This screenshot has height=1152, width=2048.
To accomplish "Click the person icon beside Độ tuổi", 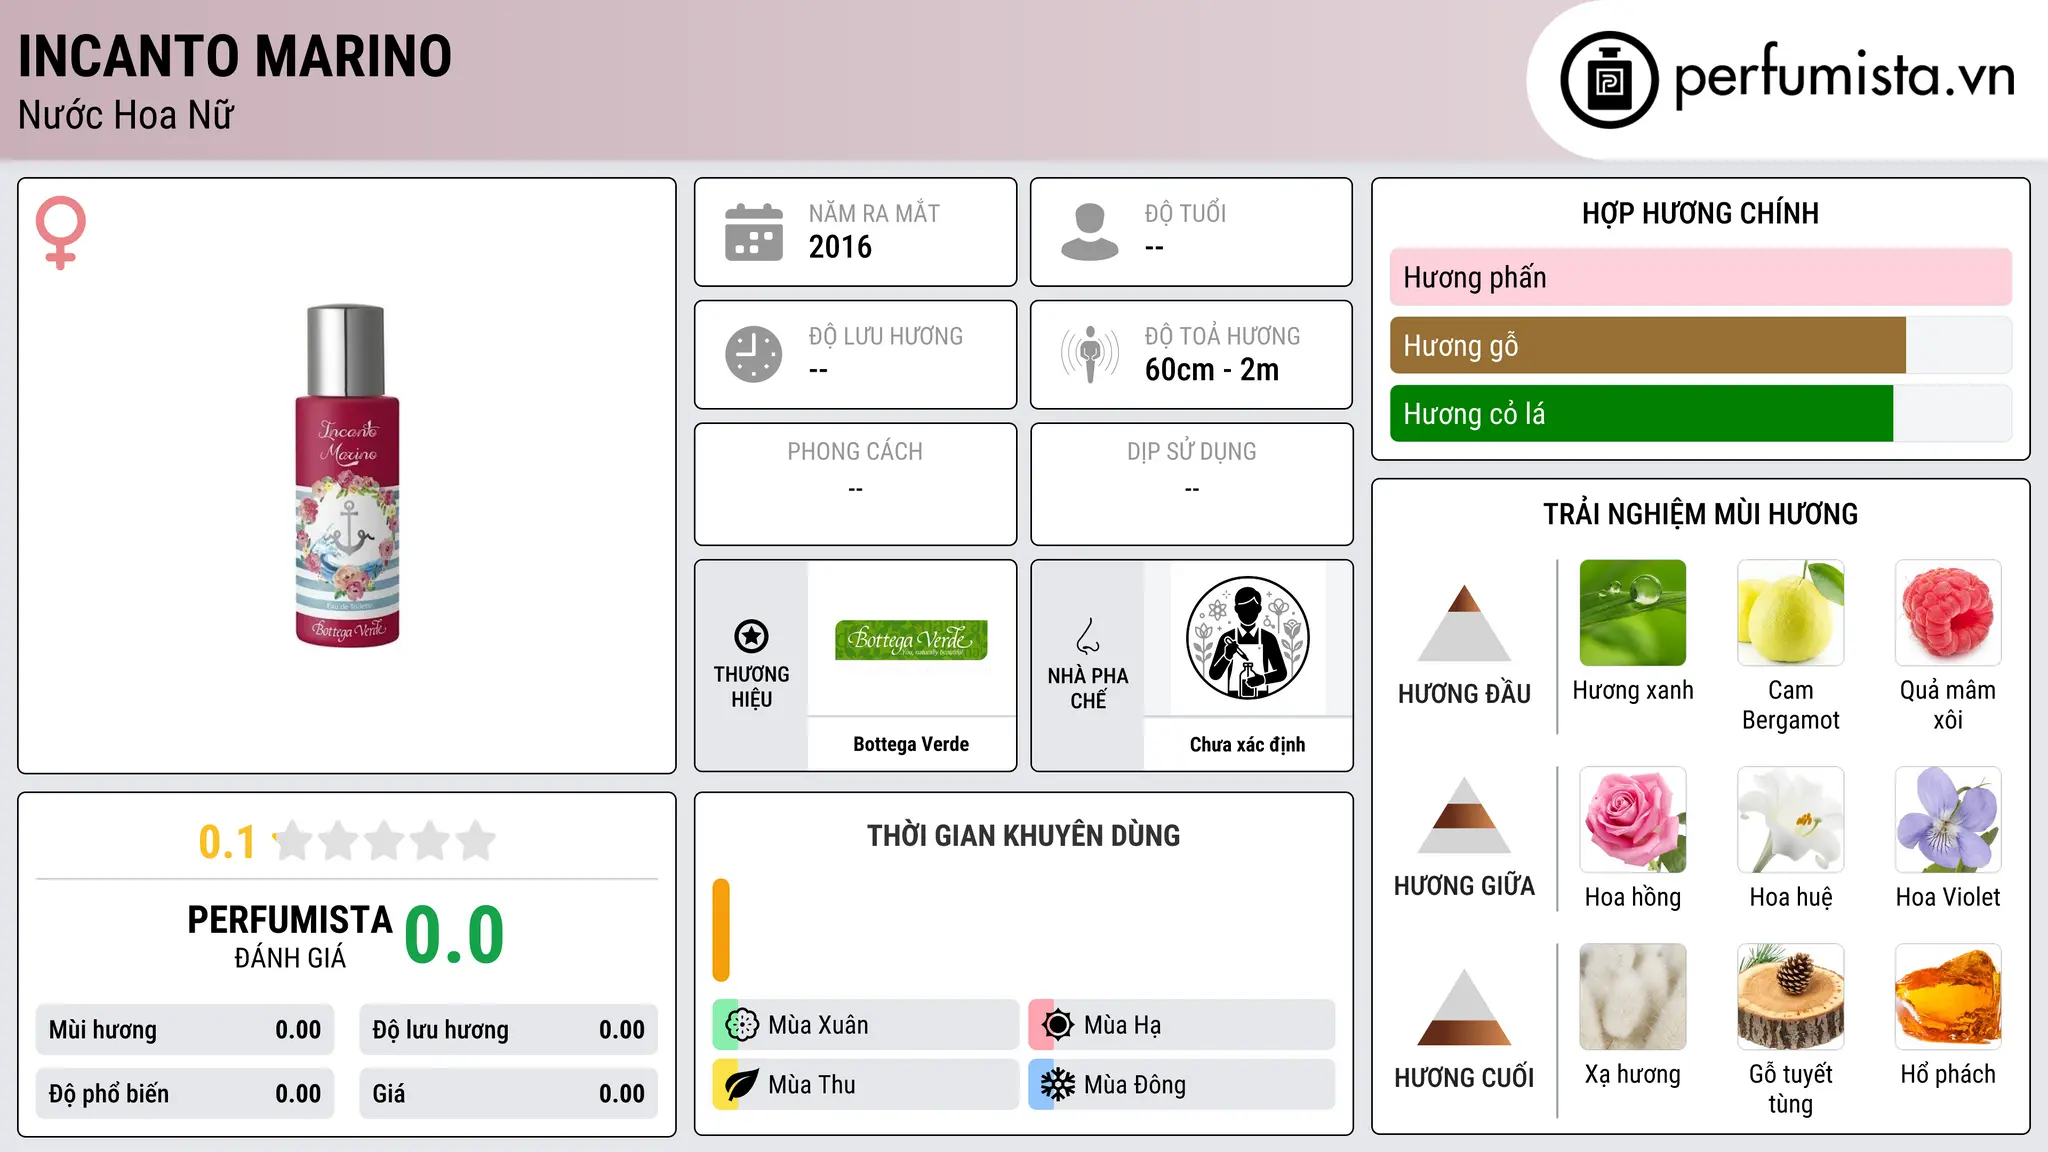I will pyautogui.click(x=1089, y=232).
